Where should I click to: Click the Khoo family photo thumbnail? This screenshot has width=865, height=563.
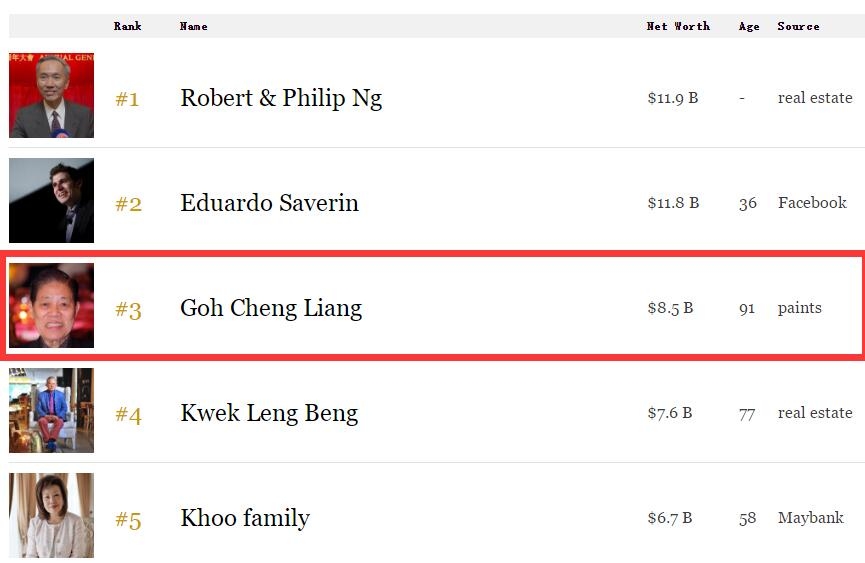pos(51,516)
